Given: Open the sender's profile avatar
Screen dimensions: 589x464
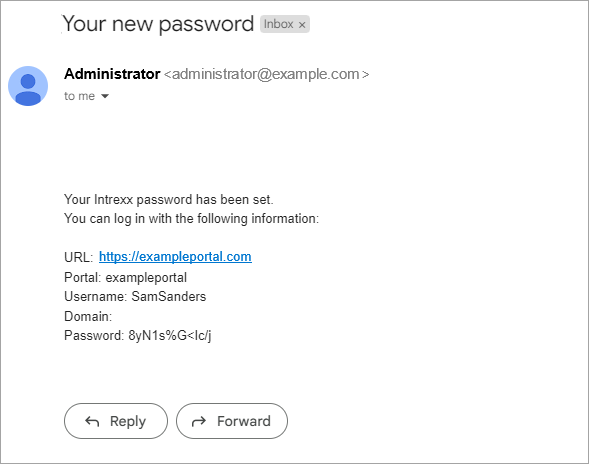Looking at the screenshot, I should (x=28, y=86).
